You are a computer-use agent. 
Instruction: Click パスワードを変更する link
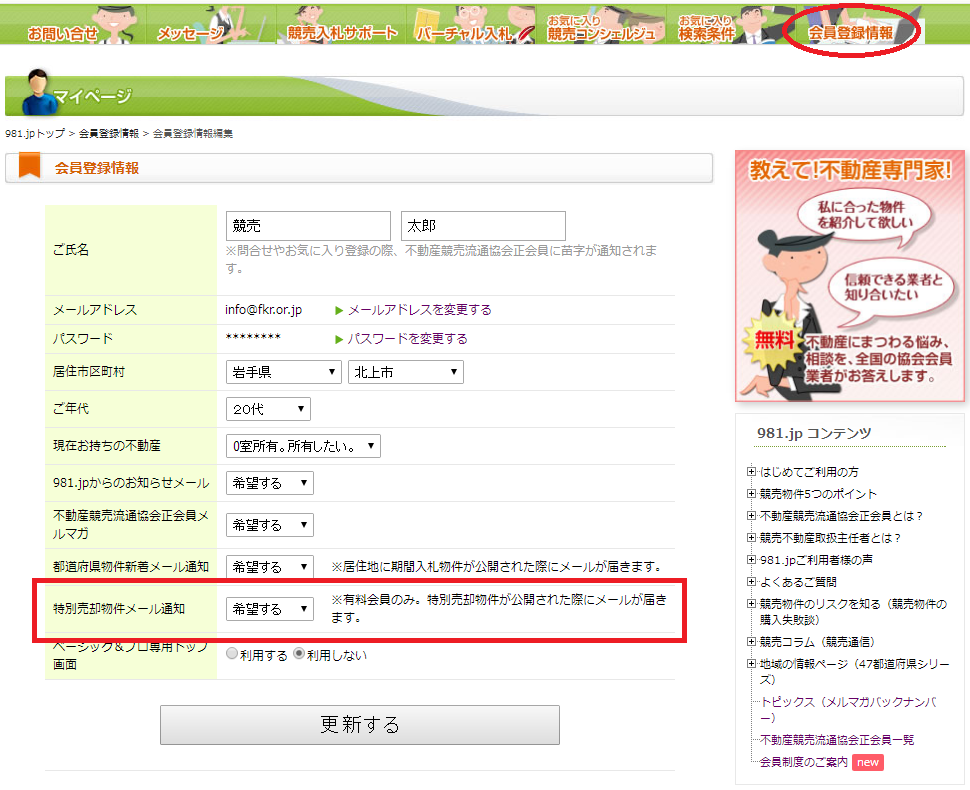[407, 339]
